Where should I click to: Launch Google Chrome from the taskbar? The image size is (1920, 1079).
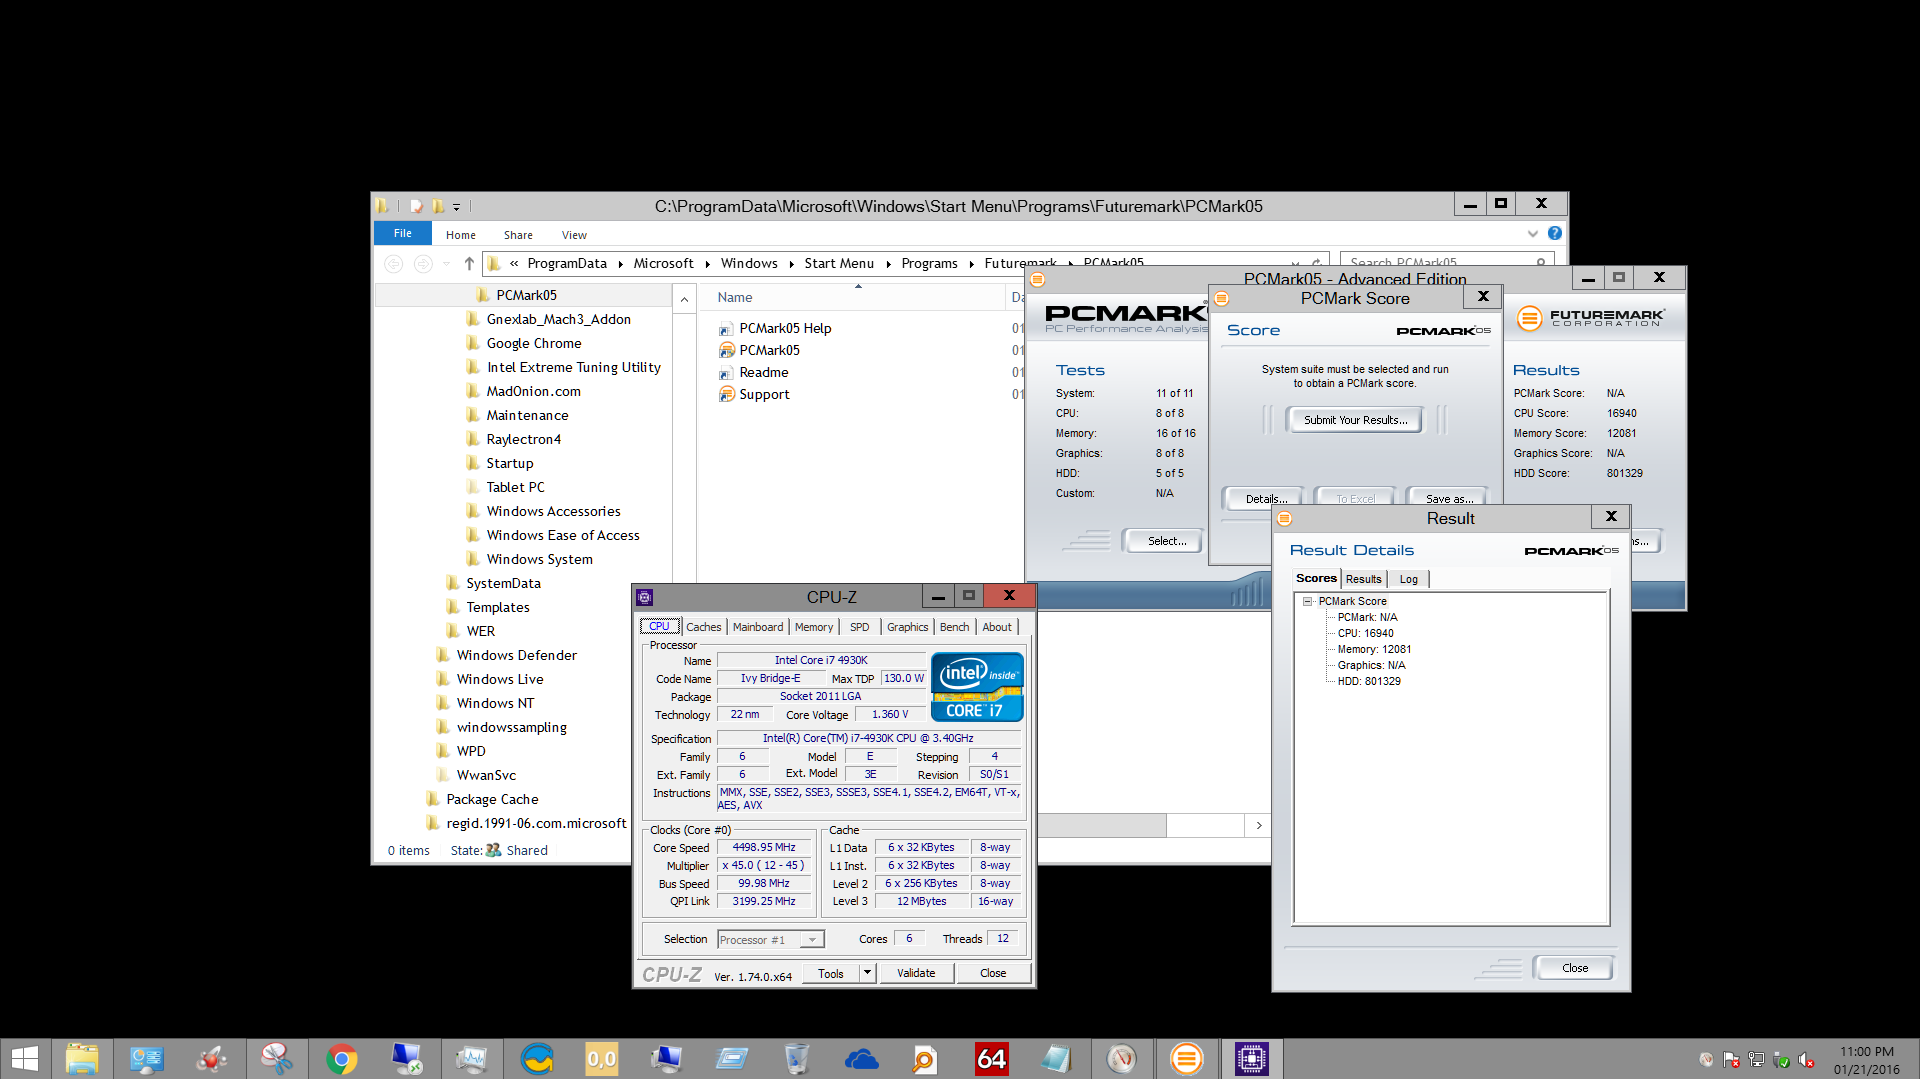tap(342, 1058)
